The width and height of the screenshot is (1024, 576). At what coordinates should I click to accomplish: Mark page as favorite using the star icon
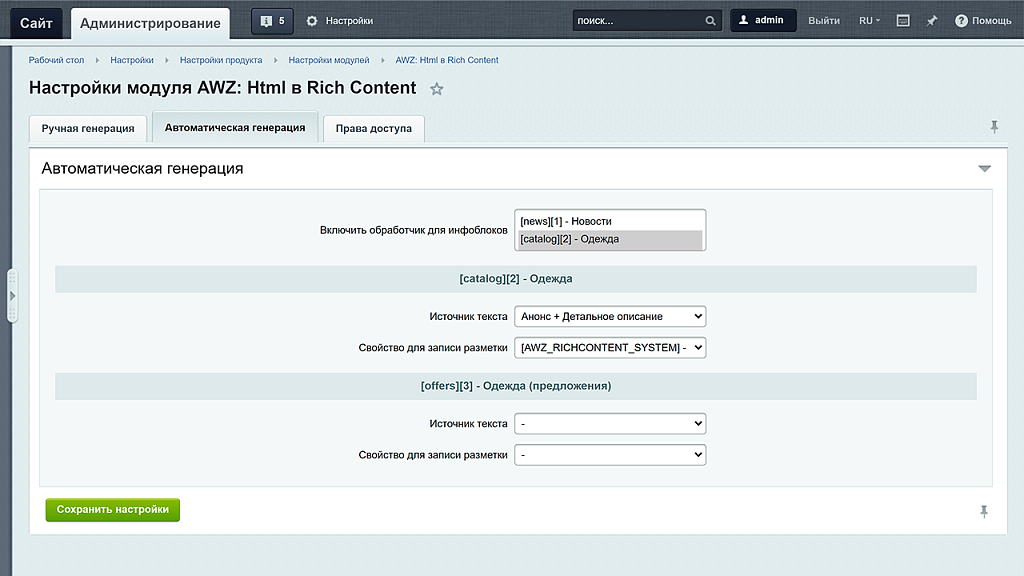(x=436, y=89)
